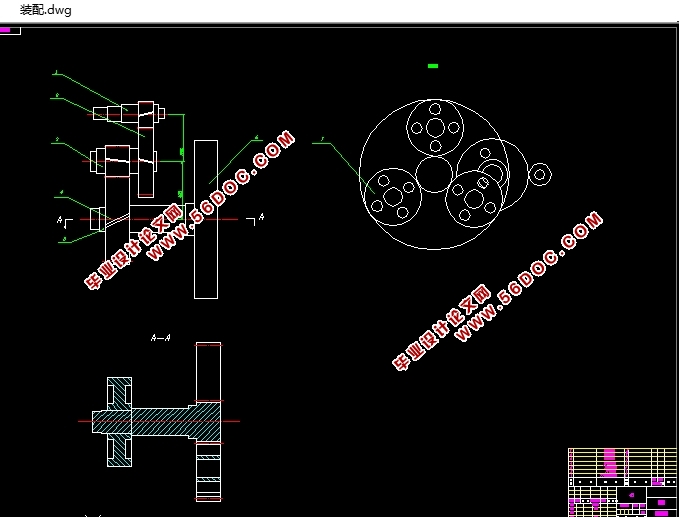Pick the center circle of the circular view

[x=434, y=174]
